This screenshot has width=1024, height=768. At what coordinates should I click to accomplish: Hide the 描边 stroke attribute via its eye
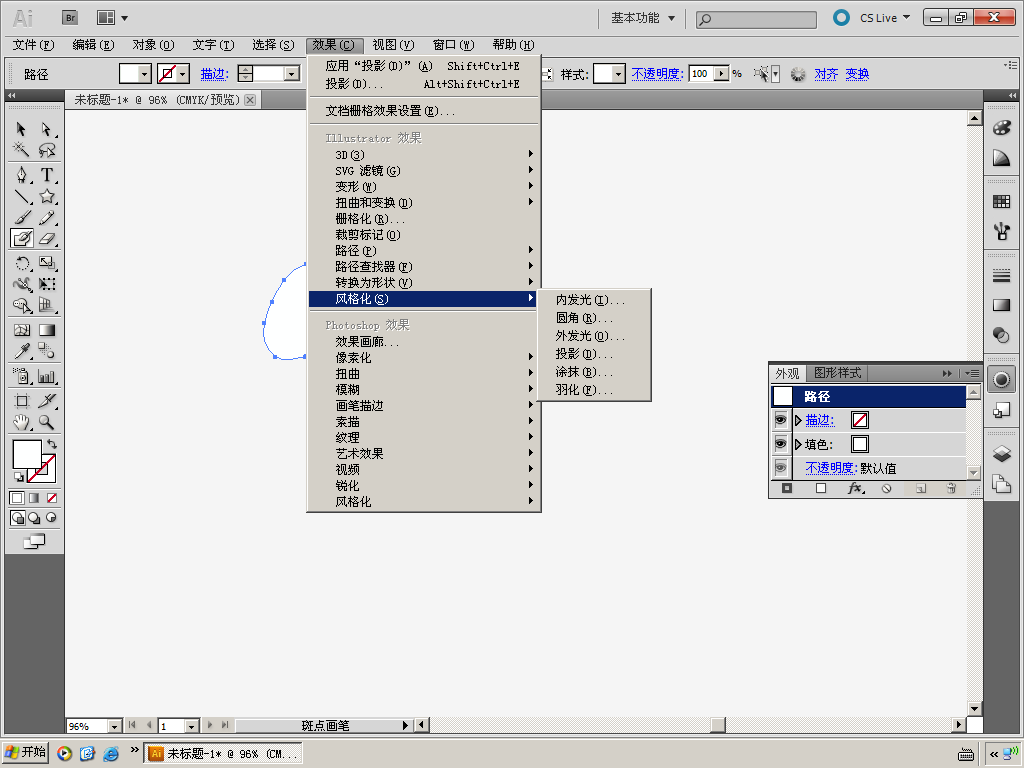coord(780,420)
